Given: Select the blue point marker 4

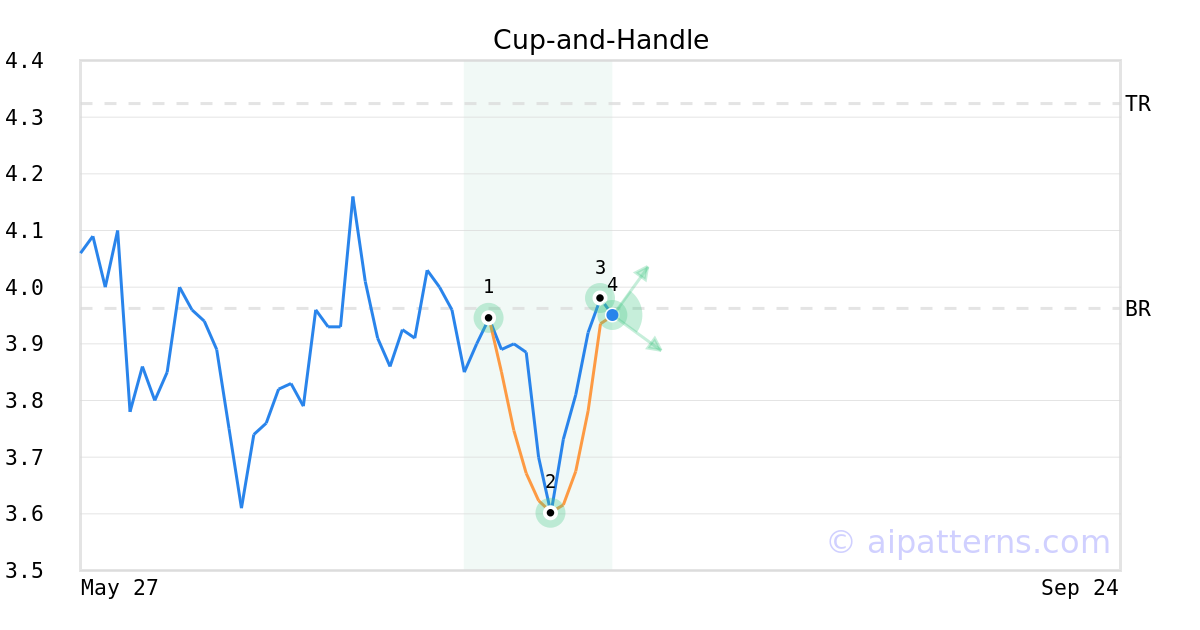Looking at the screenshot, I should (612, 315).
